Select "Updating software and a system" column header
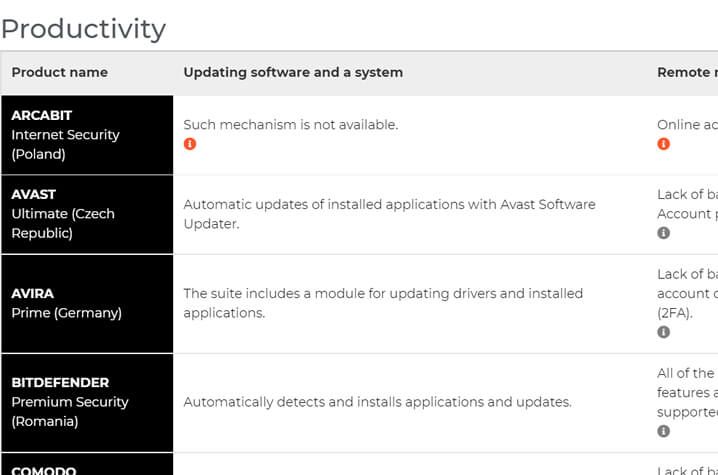Screen dimensions: 718x475 [x=293, y=72]
